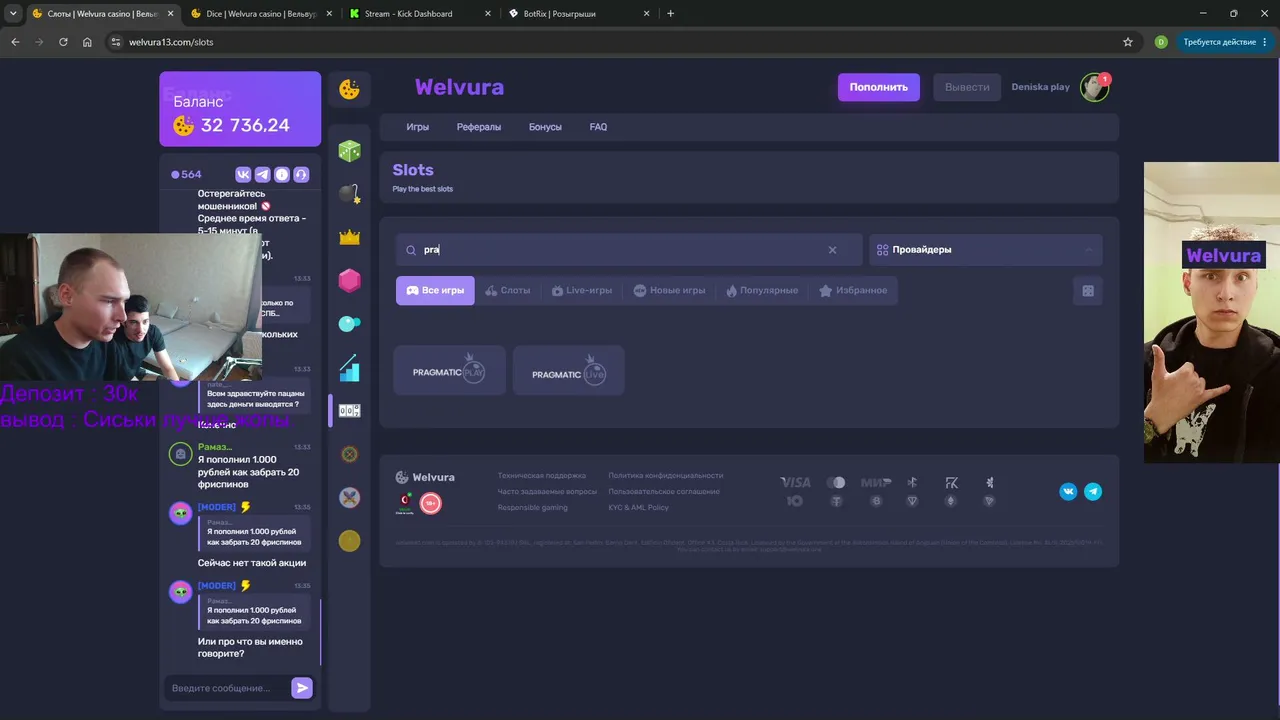Open the gold crown game icon

tap(349, 237)
